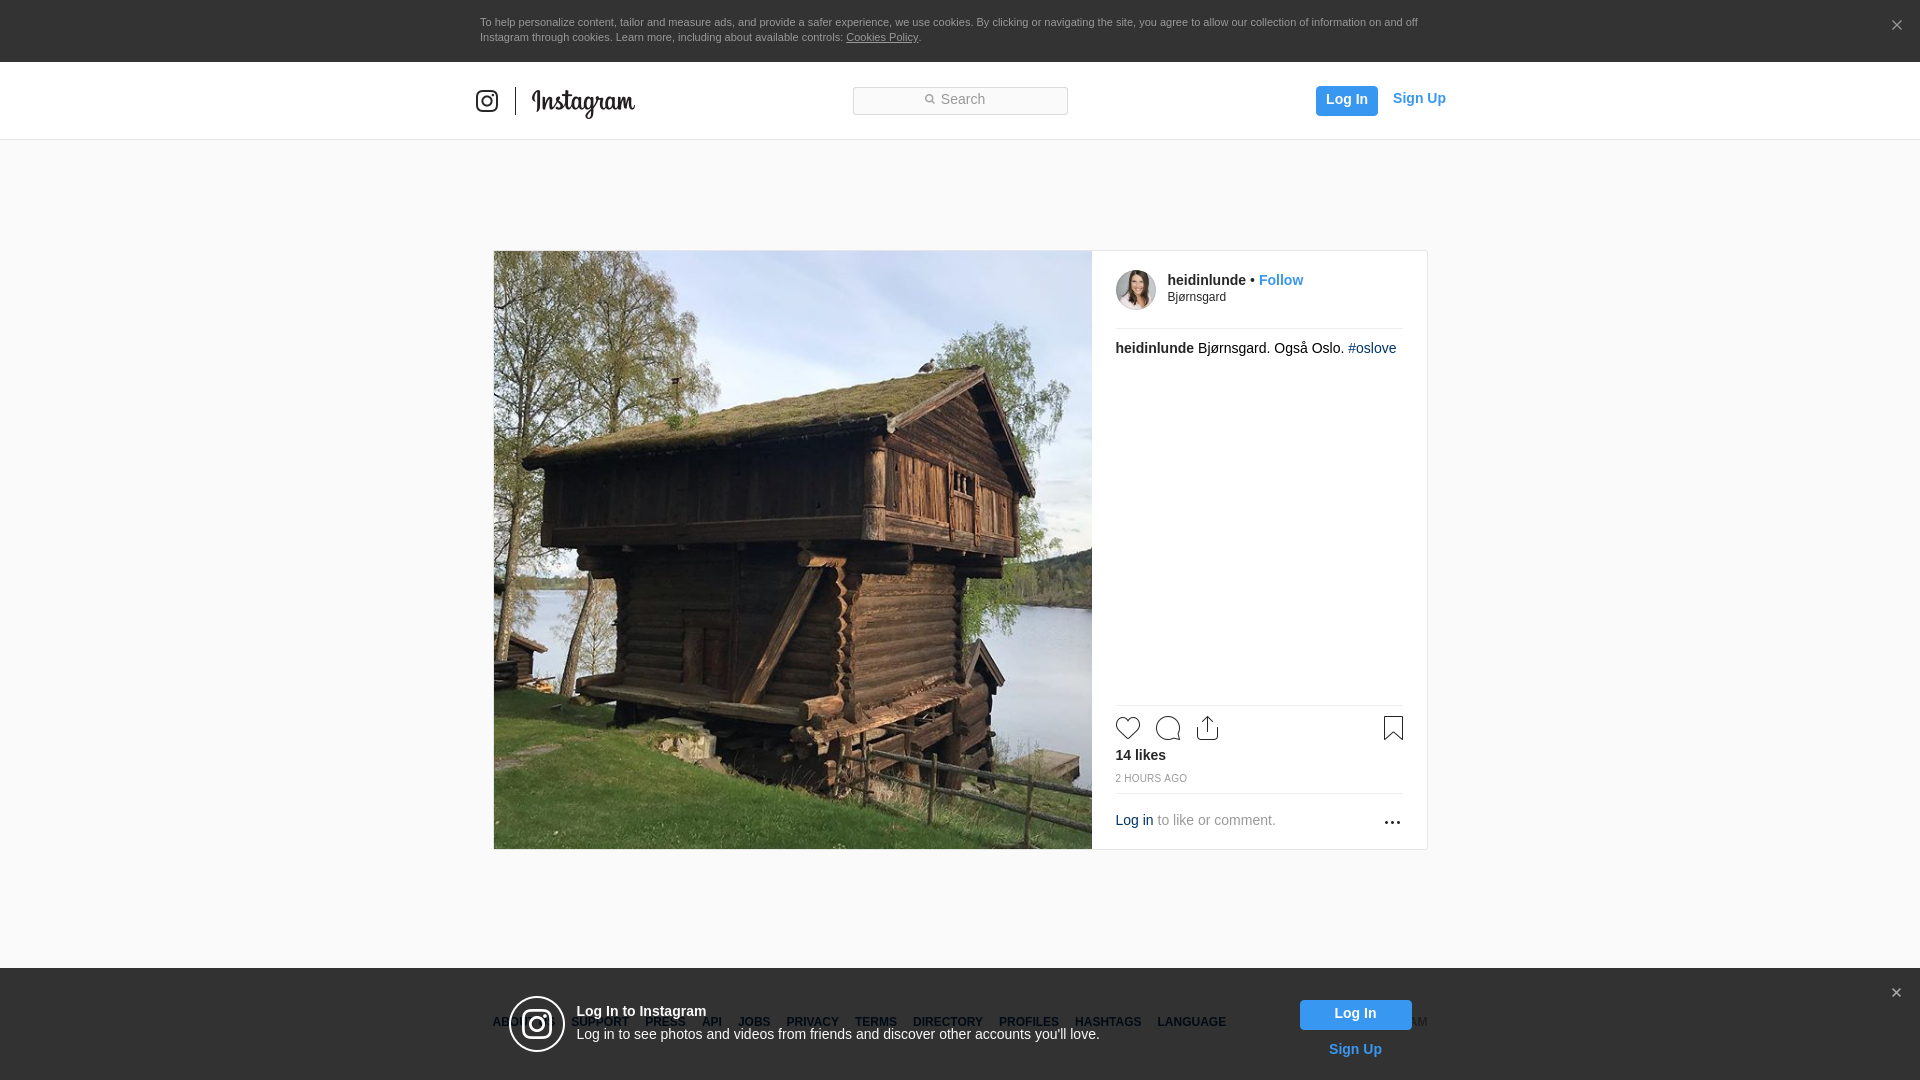
Task: Open the Sign Up link in header
Action: [1419, 98]
